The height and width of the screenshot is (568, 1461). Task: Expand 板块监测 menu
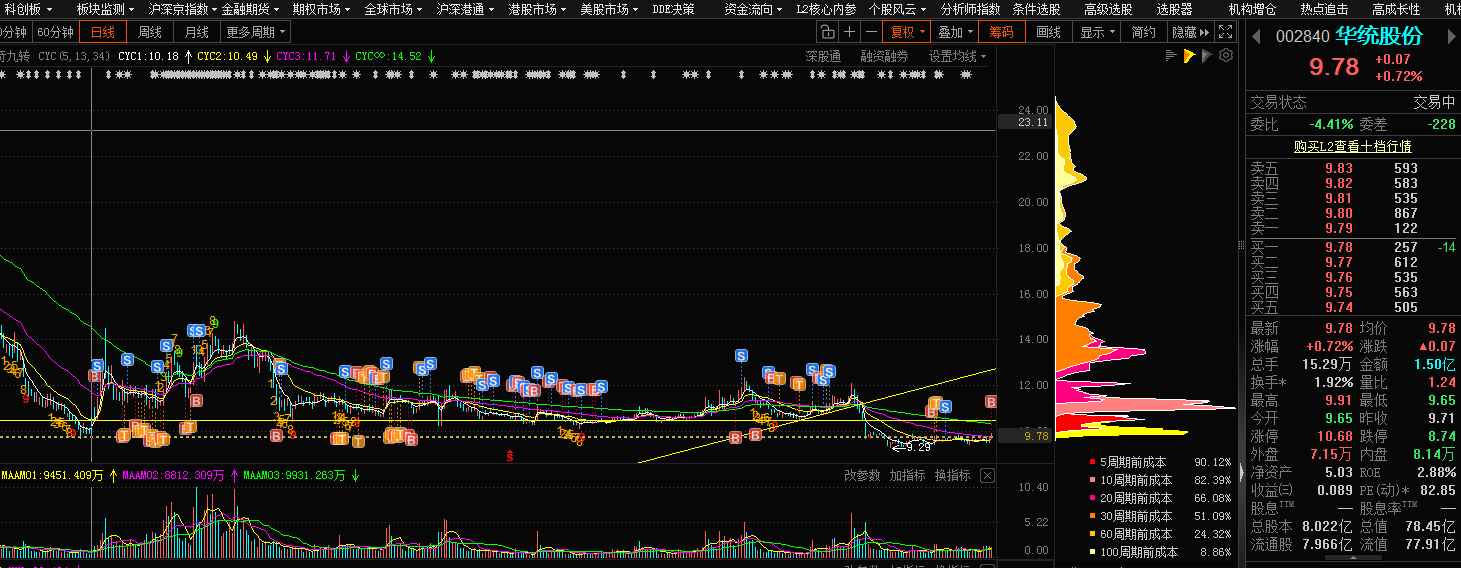tap(105, 9)
